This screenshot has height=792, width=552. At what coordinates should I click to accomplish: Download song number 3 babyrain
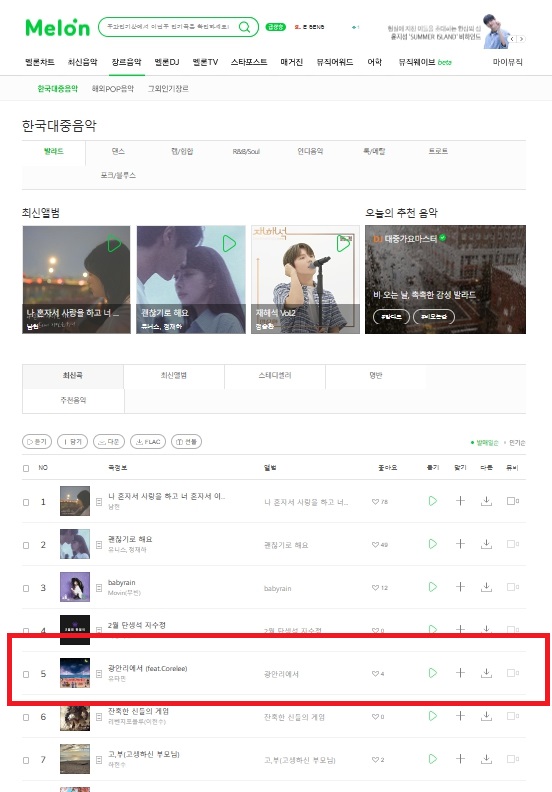pyautogui.click(x=486, y=587)
